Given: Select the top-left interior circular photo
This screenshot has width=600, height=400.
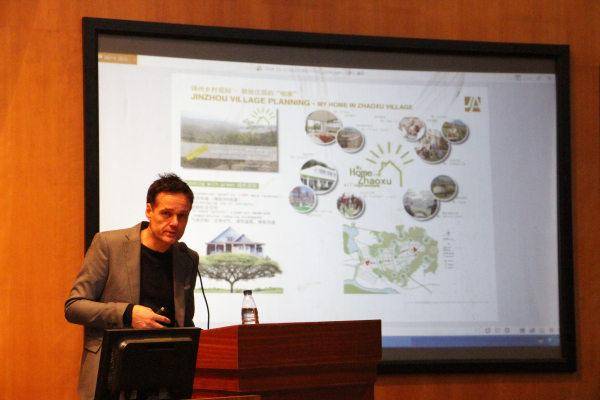Looking at the screenshot, I should coord(322,127).
